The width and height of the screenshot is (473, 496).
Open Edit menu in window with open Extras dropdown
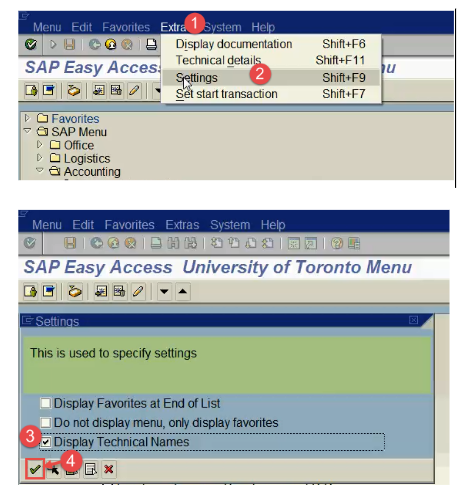point(81,27)
